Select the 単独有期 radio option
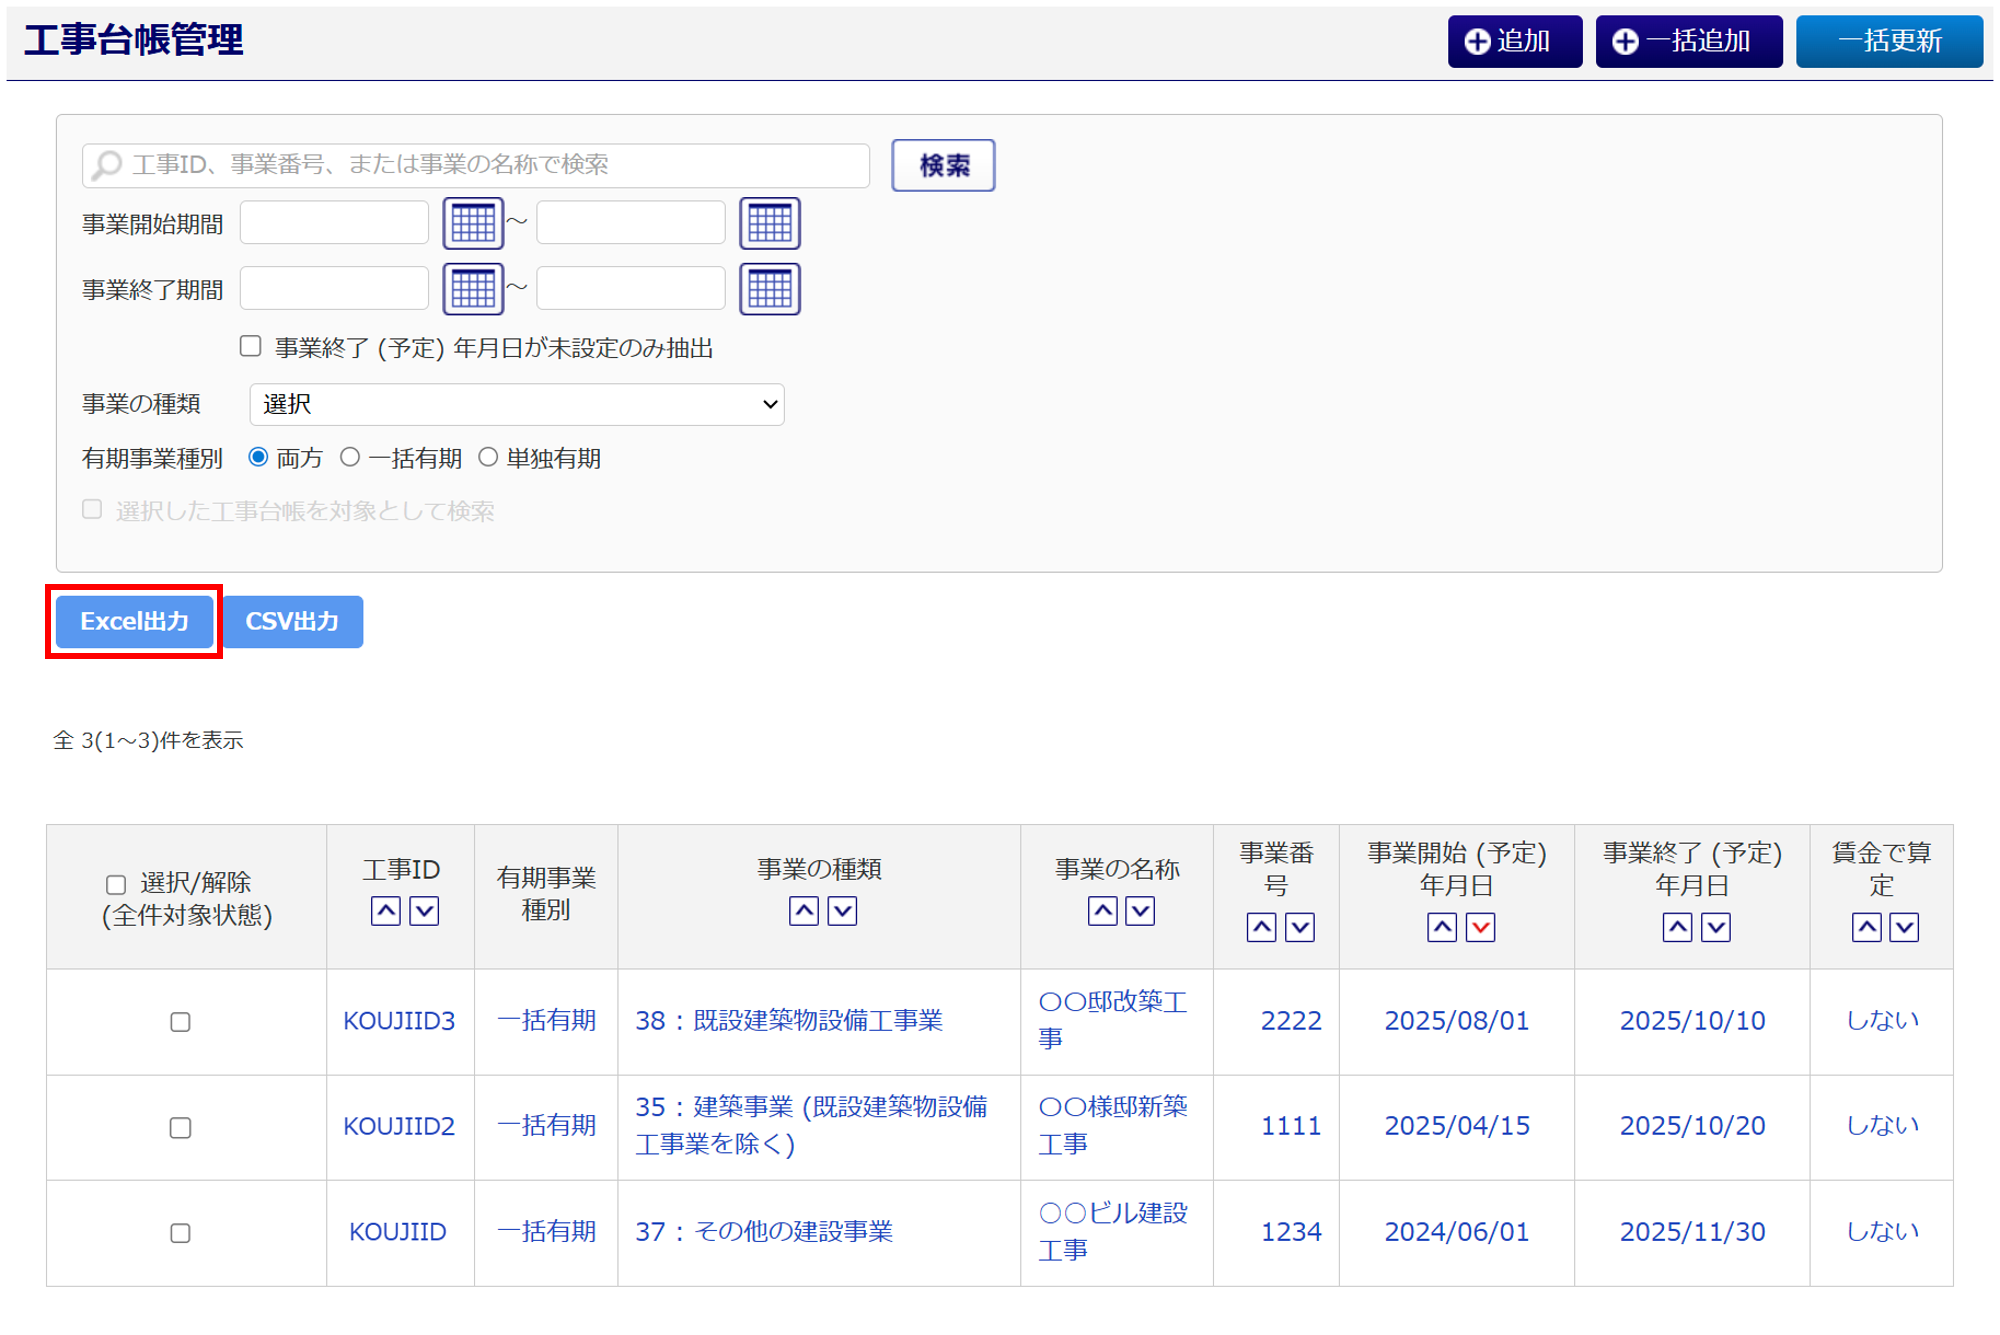The width and height of the screenshot is (2000, 1335). (x=488, y=457)
